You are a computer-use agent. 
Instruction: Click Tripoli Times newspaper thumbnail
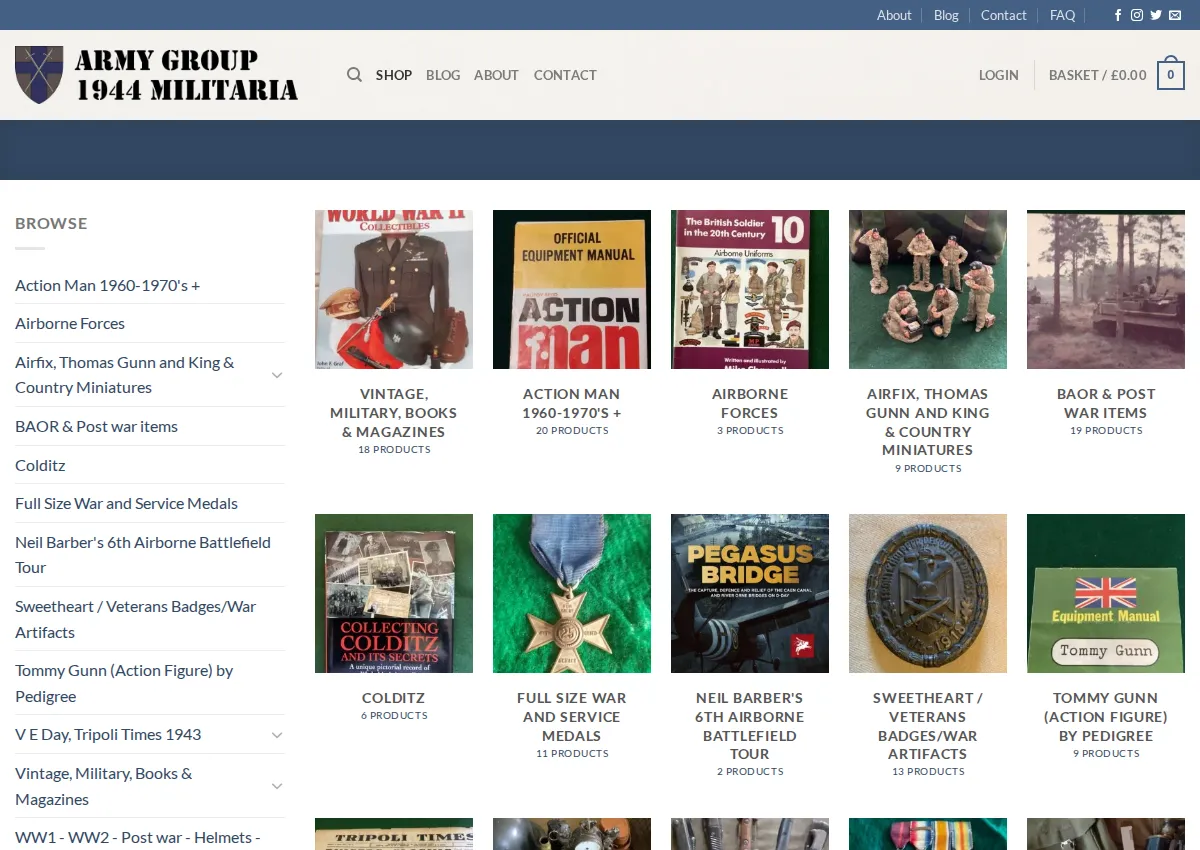(x=394, y=834)
